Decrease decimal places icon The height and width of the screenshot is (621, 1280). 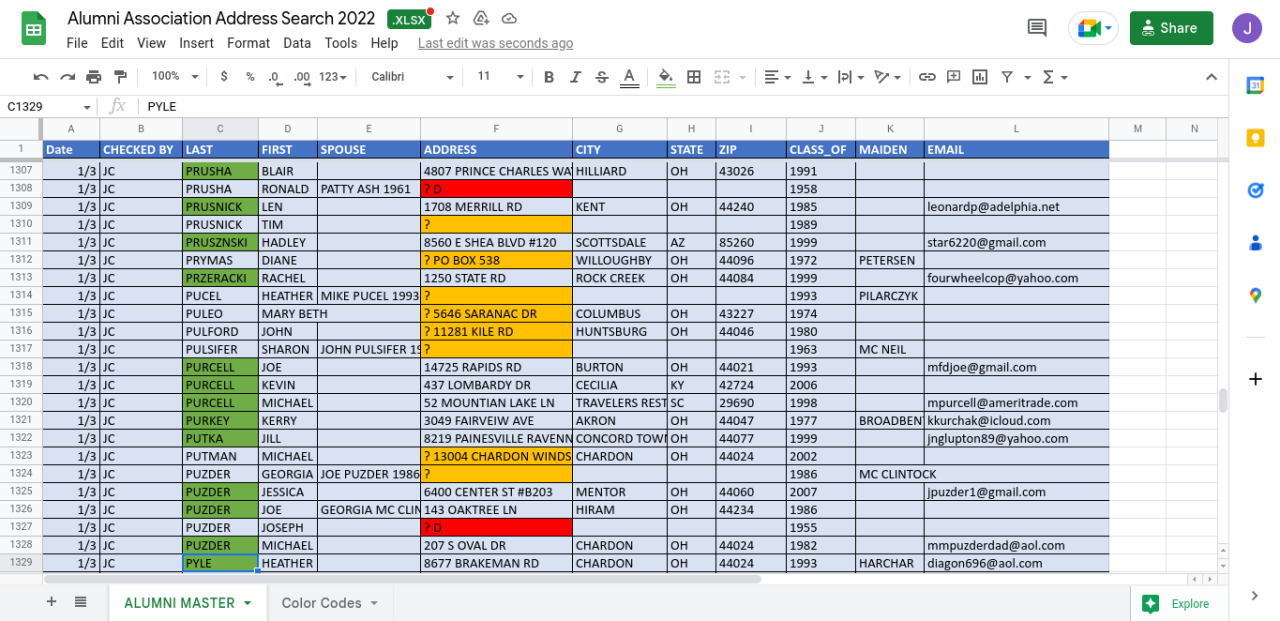(x=274, y=77)
